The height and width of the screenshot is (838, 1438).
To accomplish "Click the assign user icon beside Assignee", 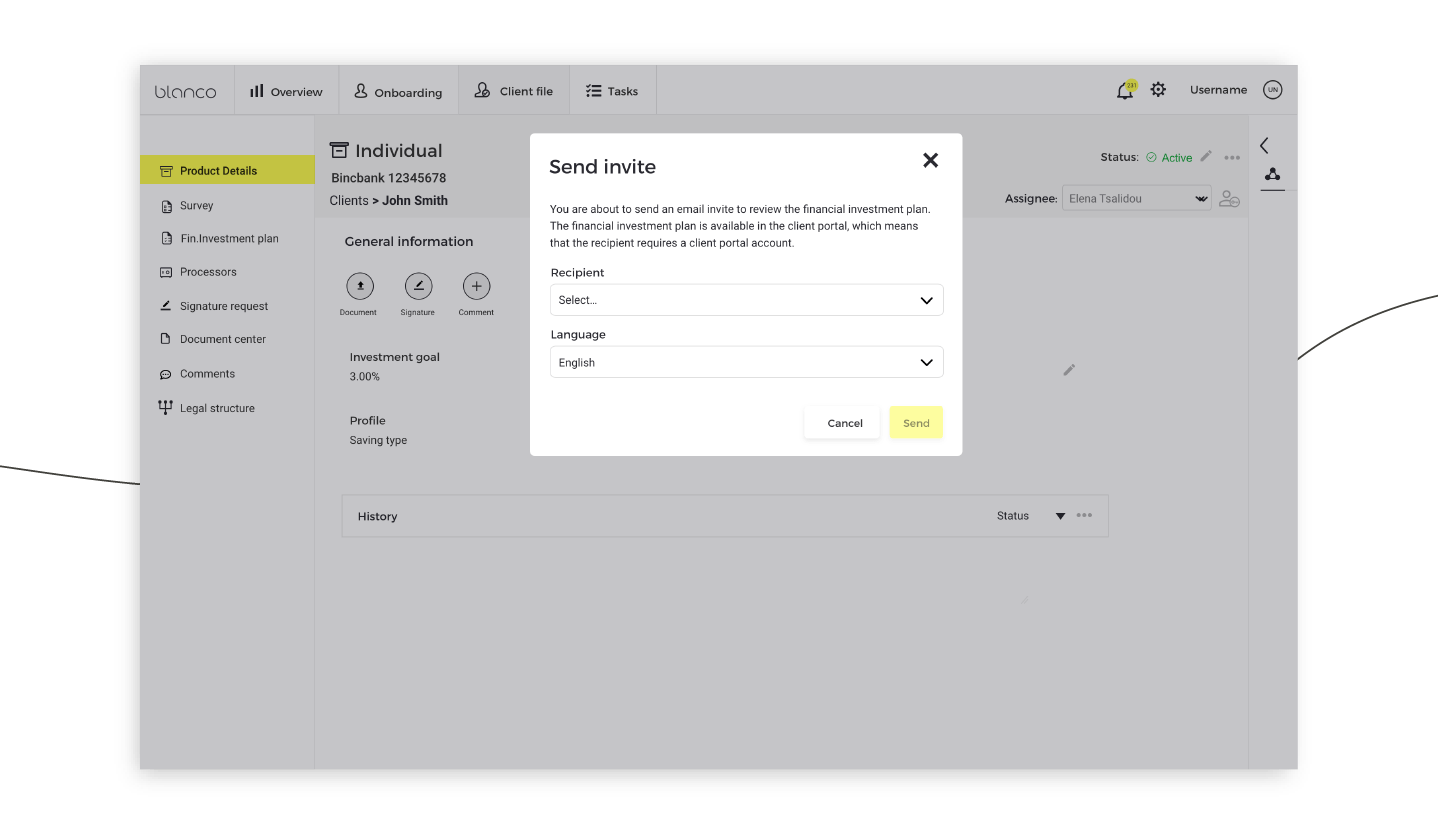I will click(1229, 199).
